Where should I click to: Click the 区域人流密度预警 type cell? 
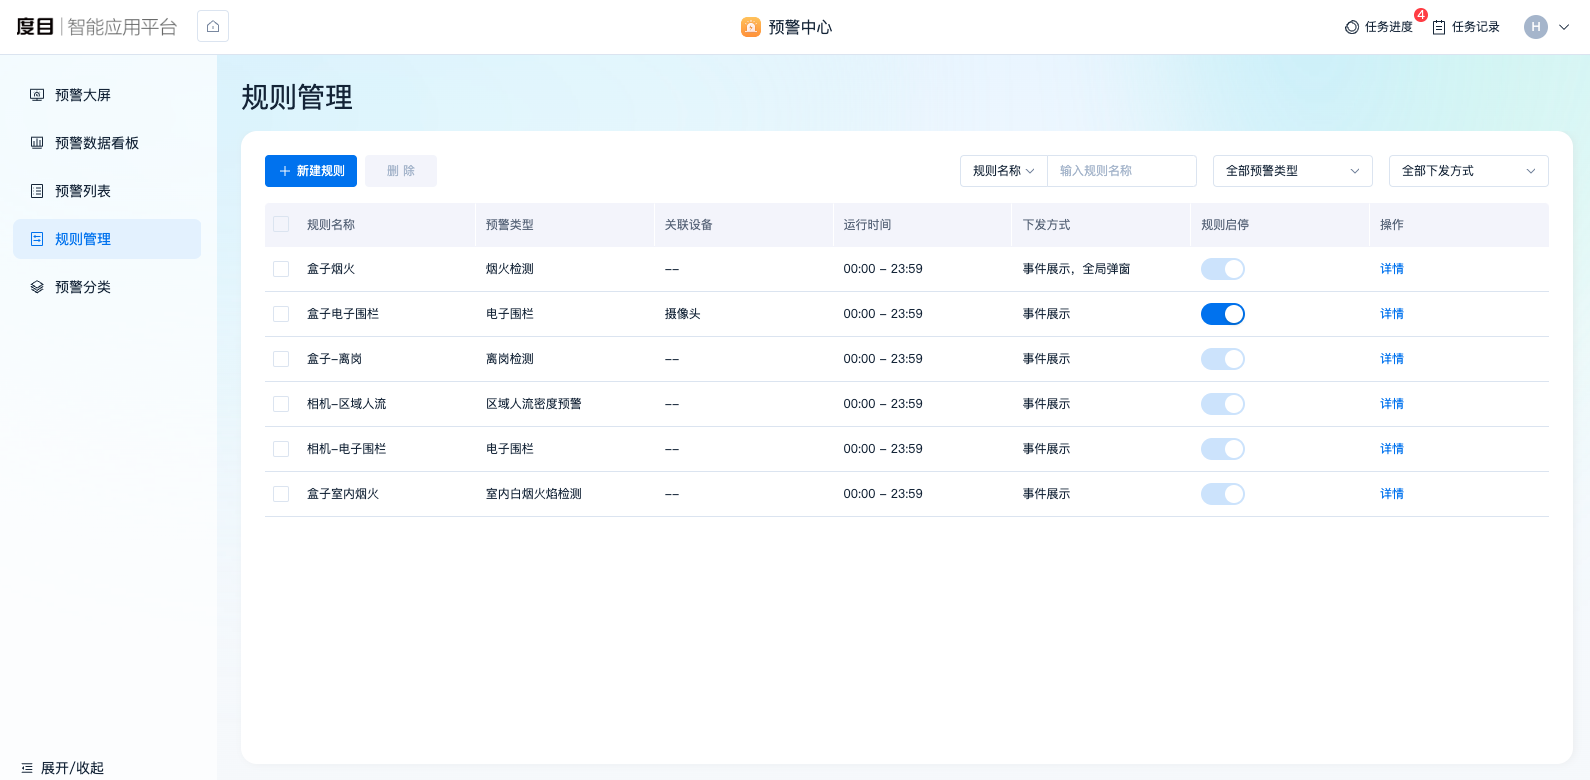coord(534,404)
